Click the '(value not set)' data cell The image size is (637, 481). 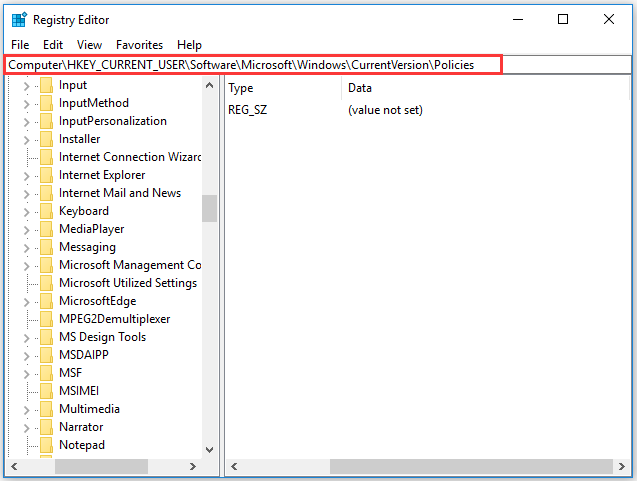(x=385, y=110)
